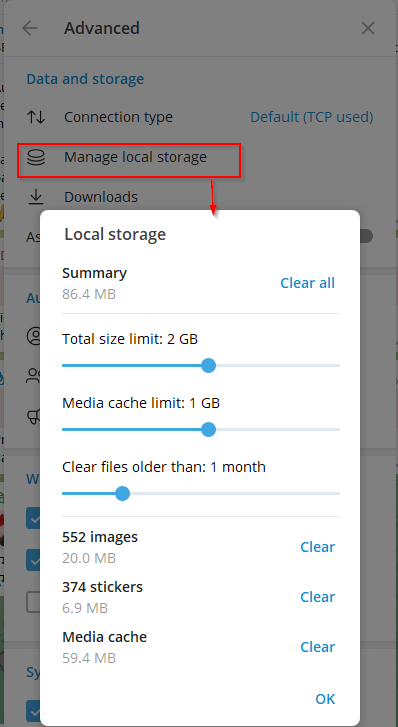Click the Downloads arrow icon
The image size is (398, 727).
[36, 198]
